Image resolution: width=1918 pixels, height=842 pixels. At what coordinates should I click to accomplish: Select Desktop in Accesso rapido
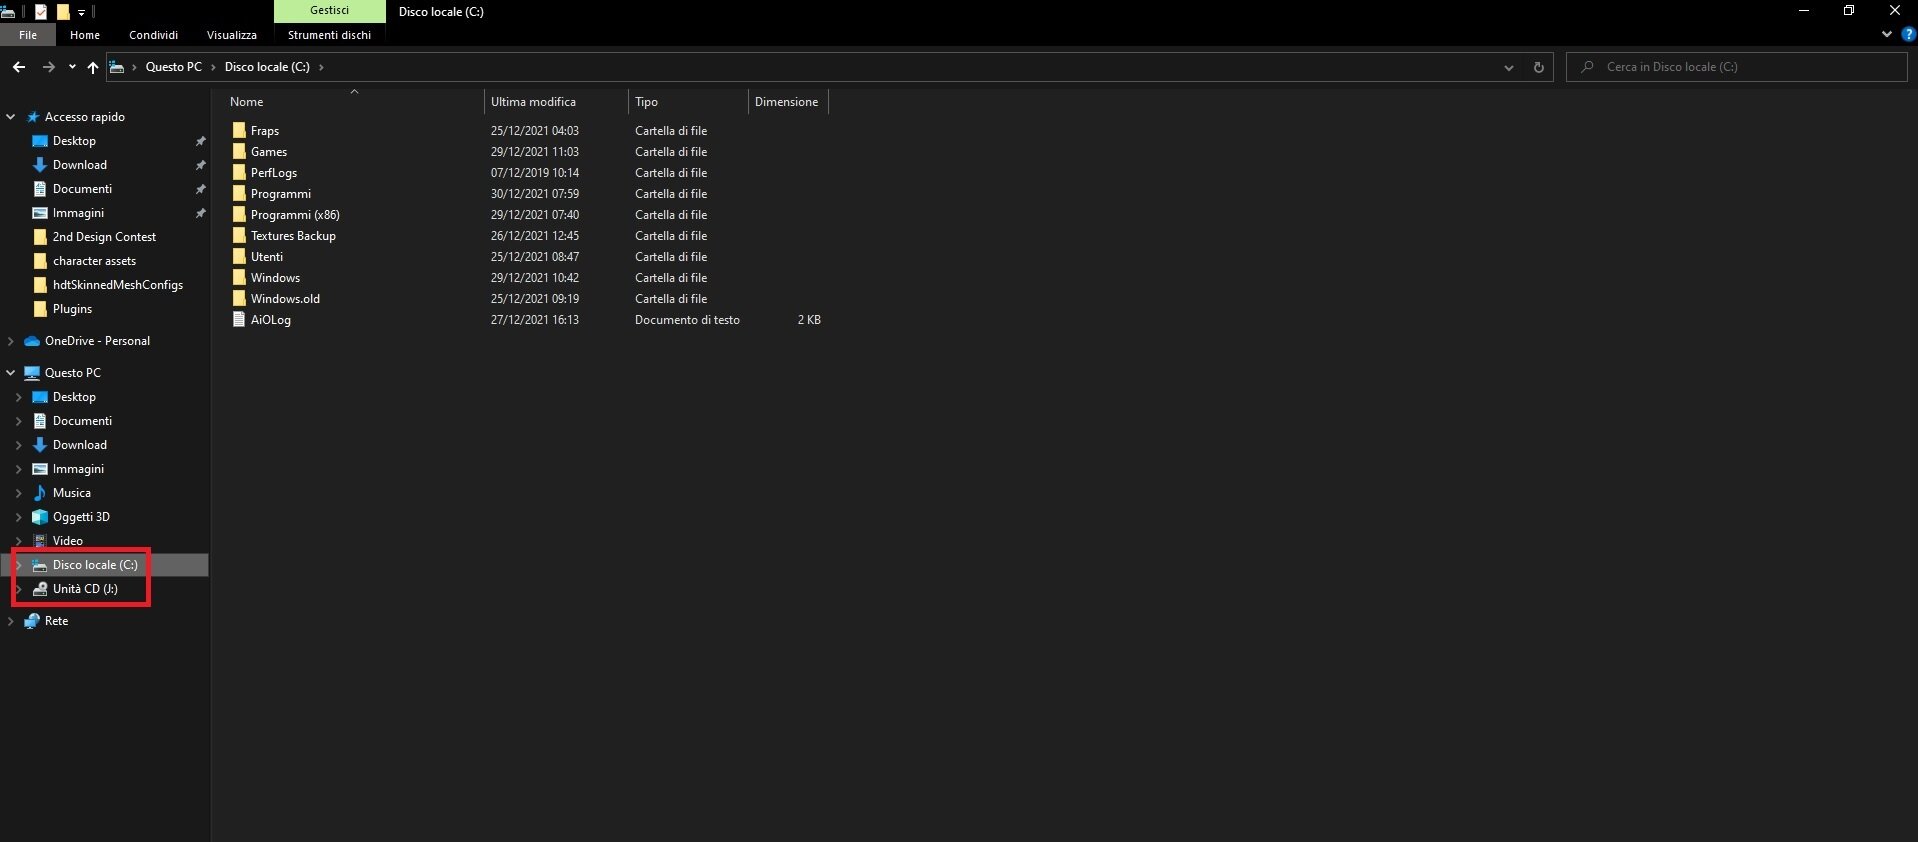pyautogui.click(x=74, y=141)
